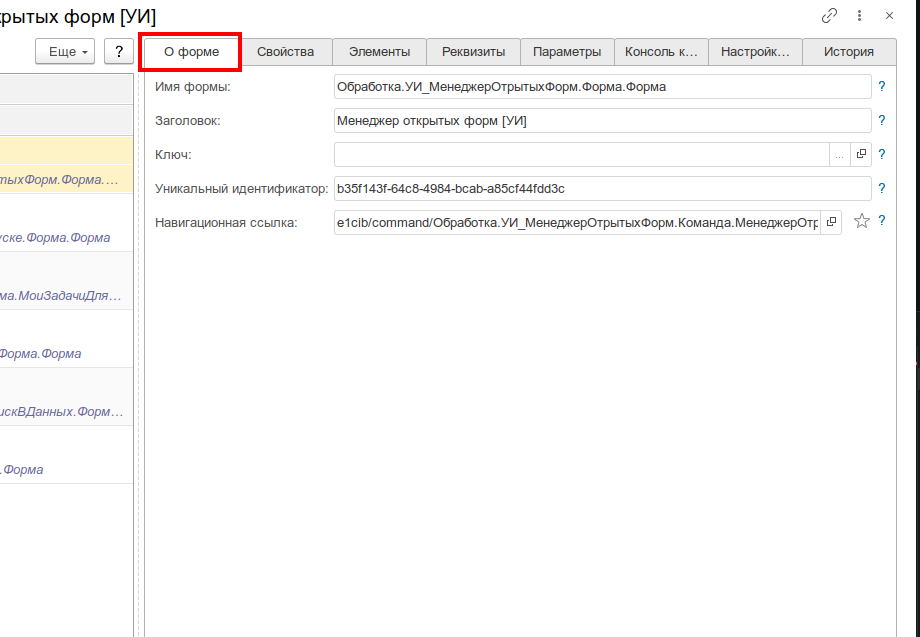
Task: Switch to the Свойства tab
Action: (286, 52)
